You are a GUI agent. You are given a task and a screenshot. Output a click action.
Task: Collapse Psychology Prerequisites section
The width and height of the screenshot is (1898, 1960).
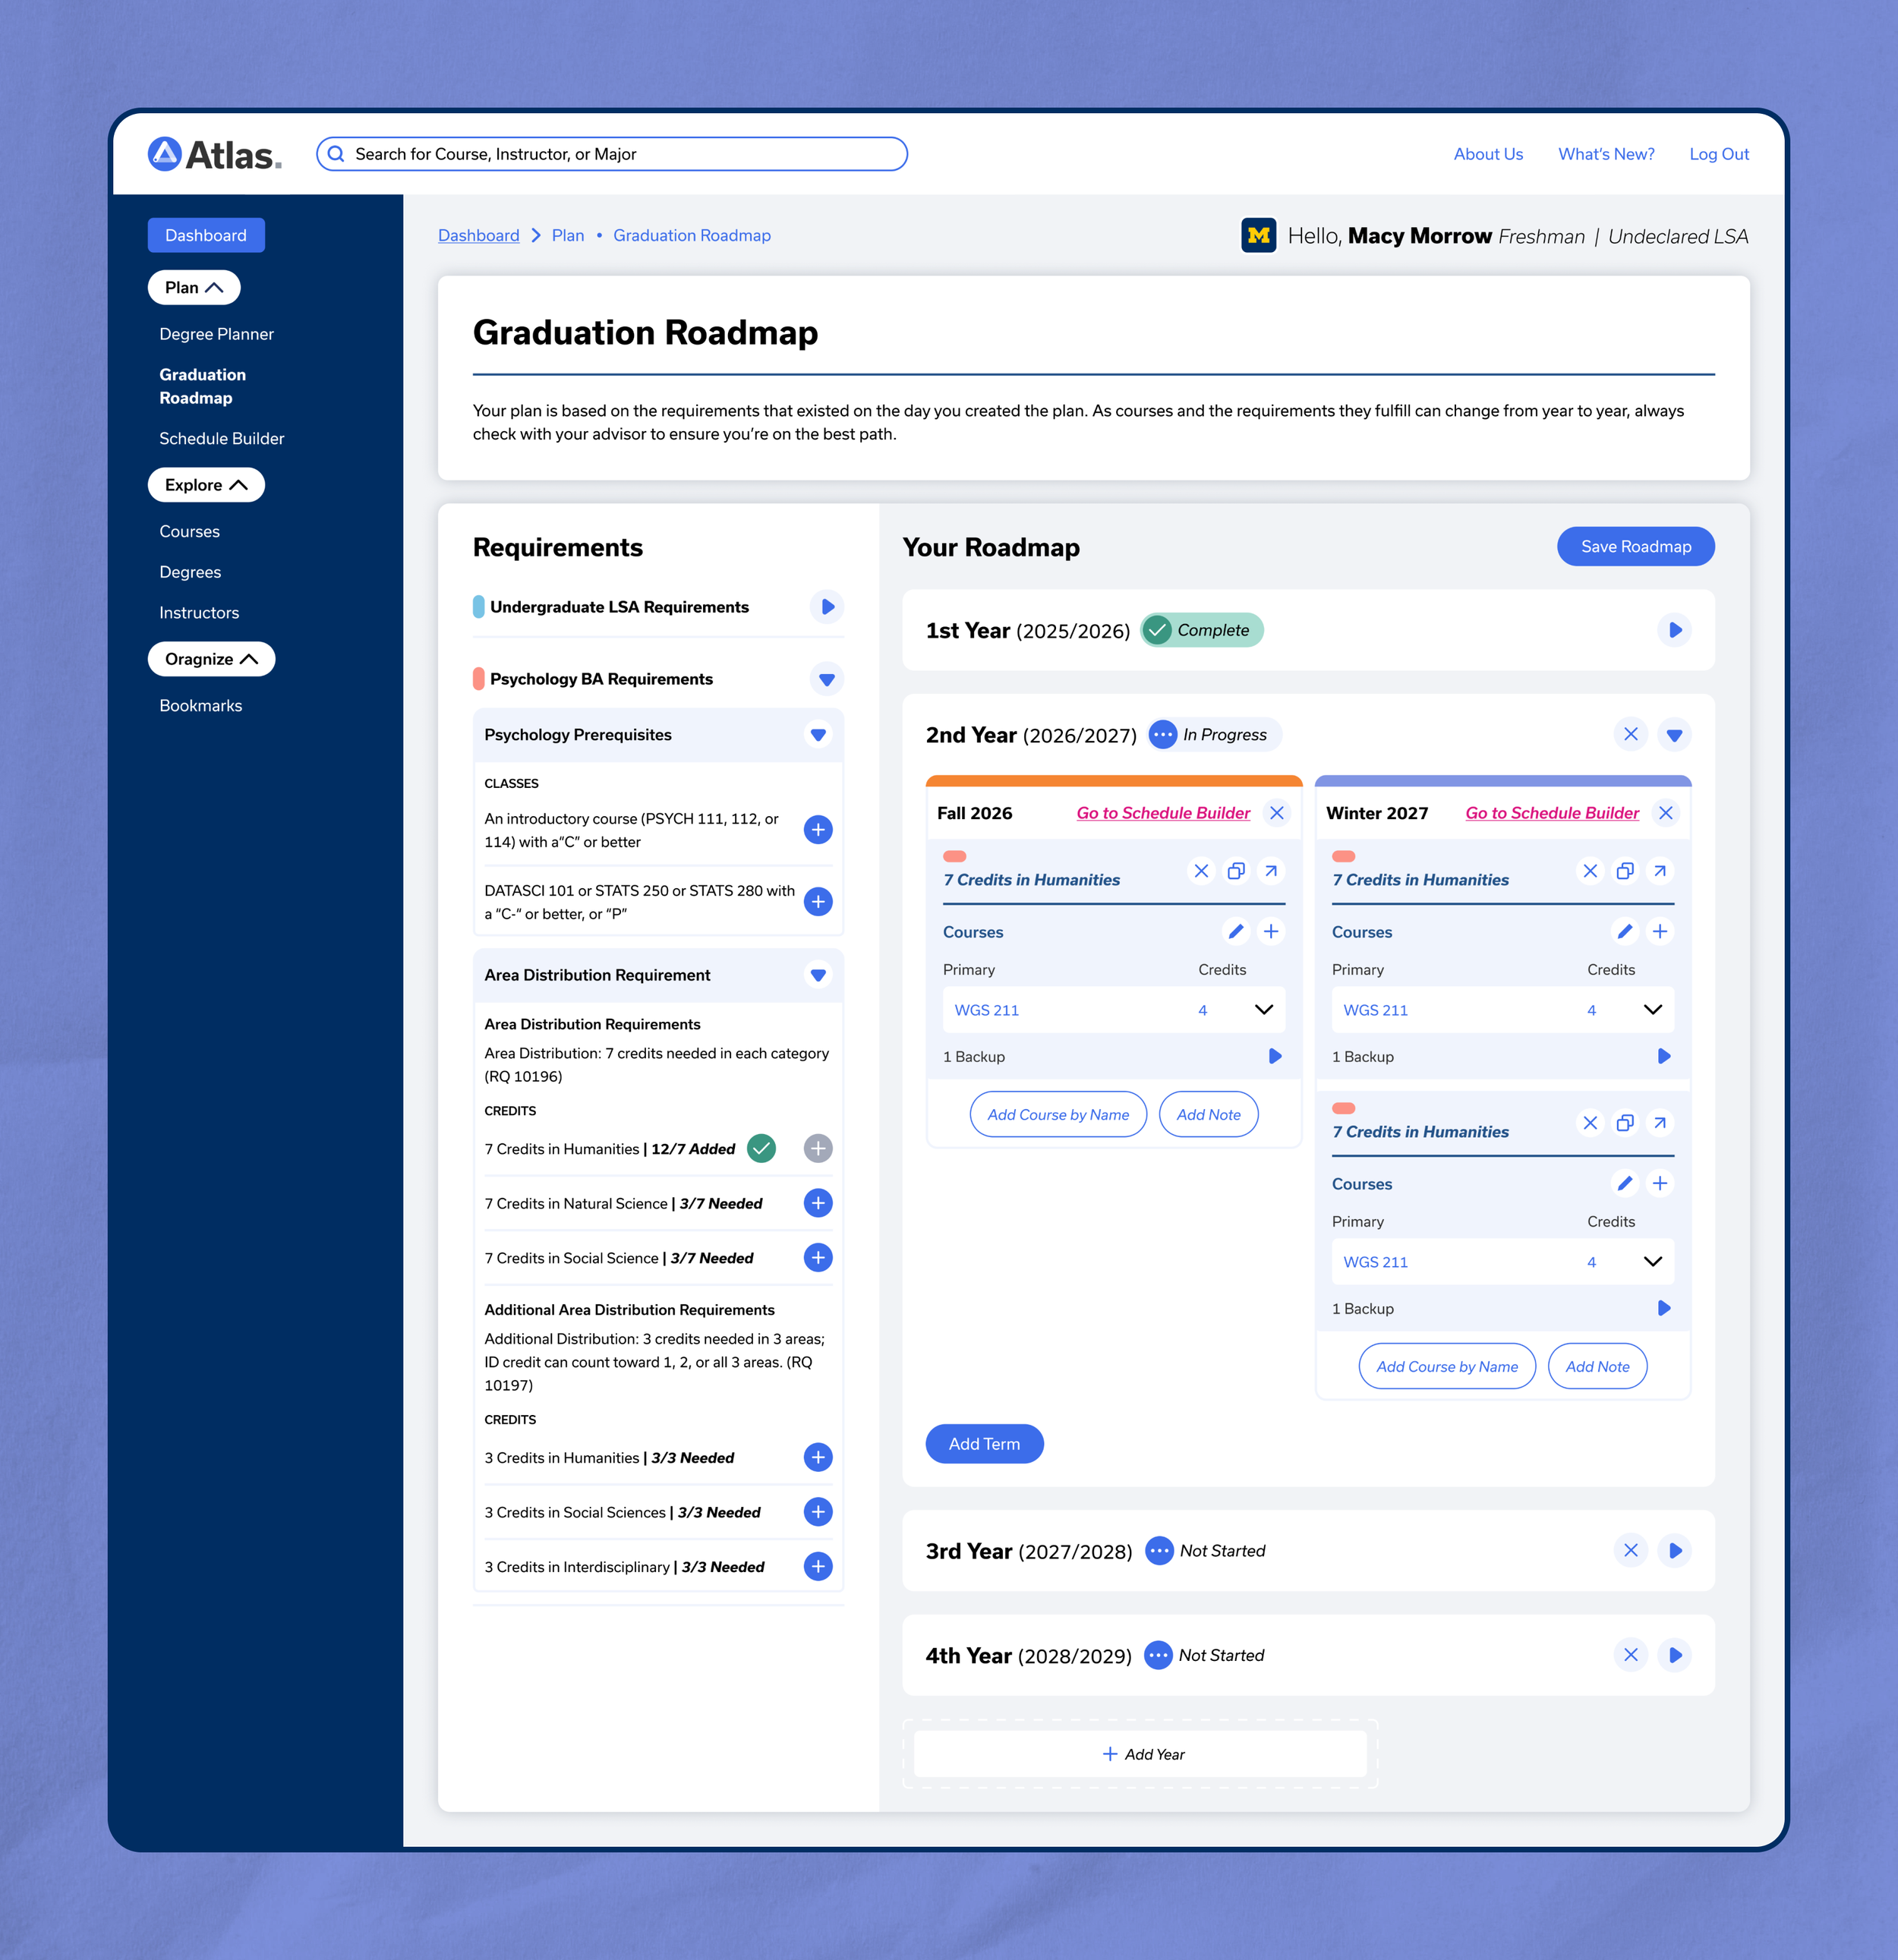point(818,735)
